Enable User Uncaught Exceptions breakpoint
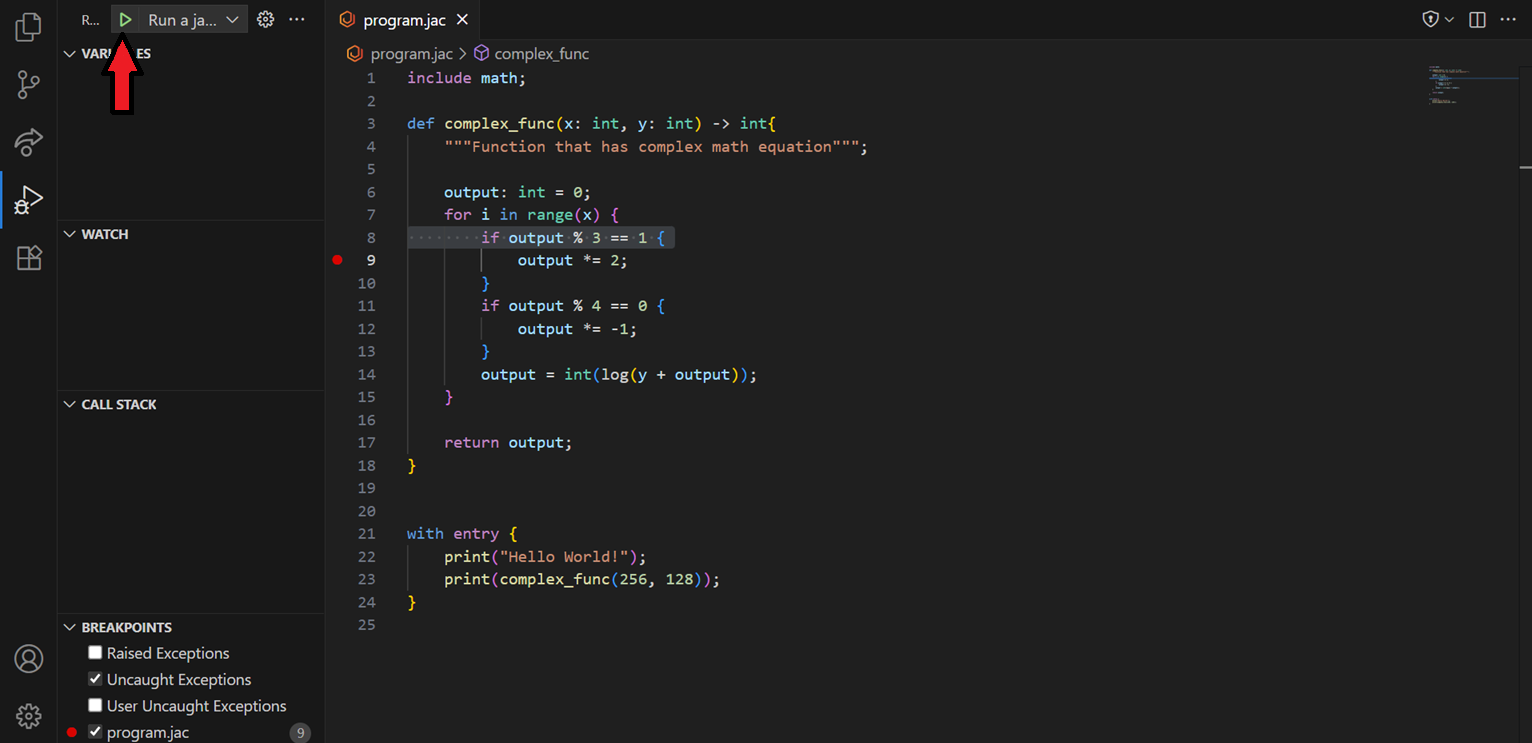The width and height of the screenshot is (1532, 743). coord(95,706)
